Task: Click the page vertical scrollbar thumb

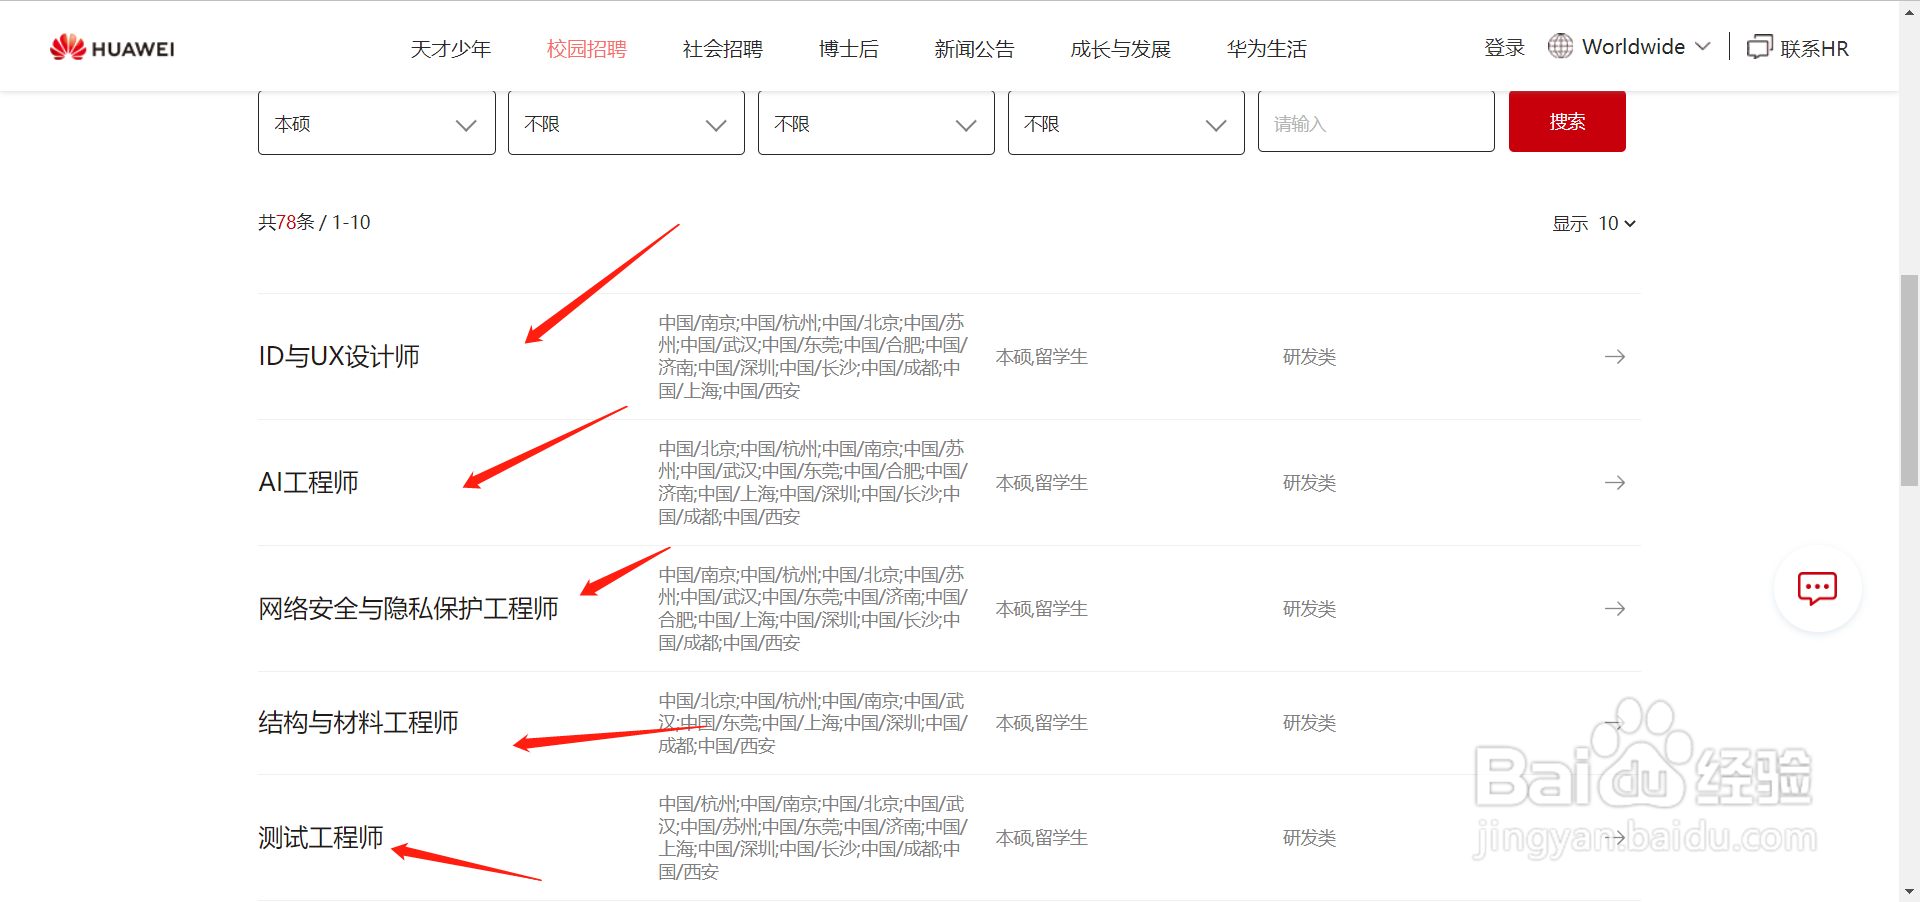Action: point(1909,380)
